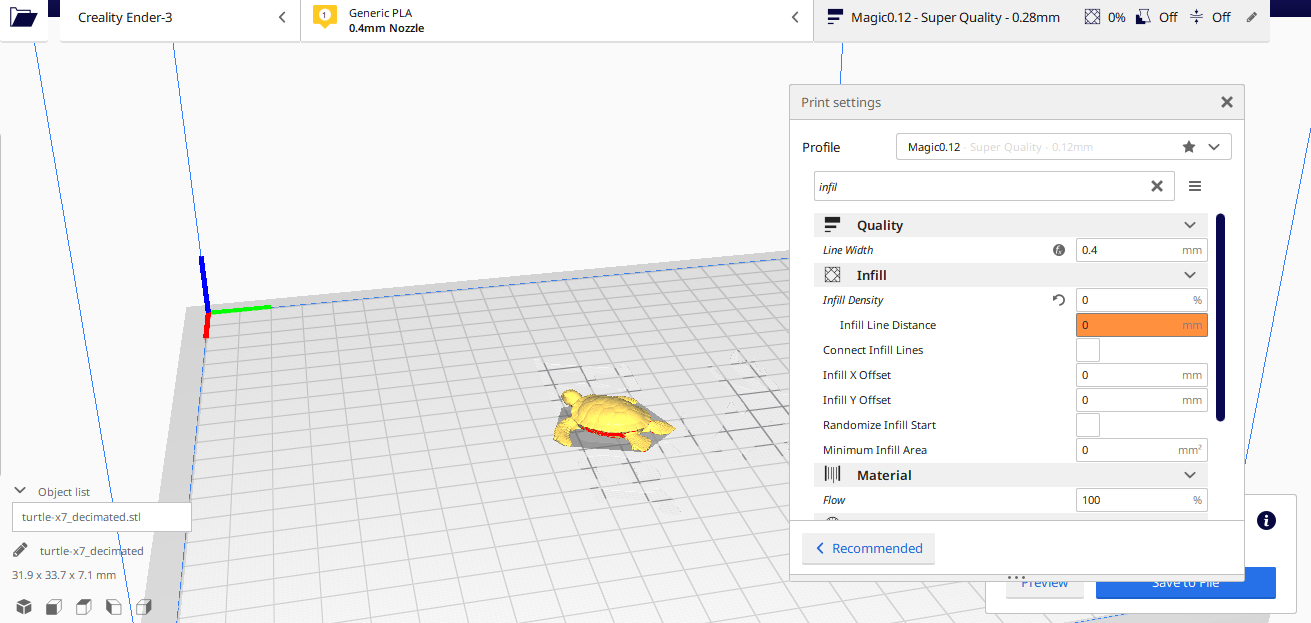Toggle the Randomize Infill Start checkbox
Screen dimensions: 1311x623
click(1087, 425)
